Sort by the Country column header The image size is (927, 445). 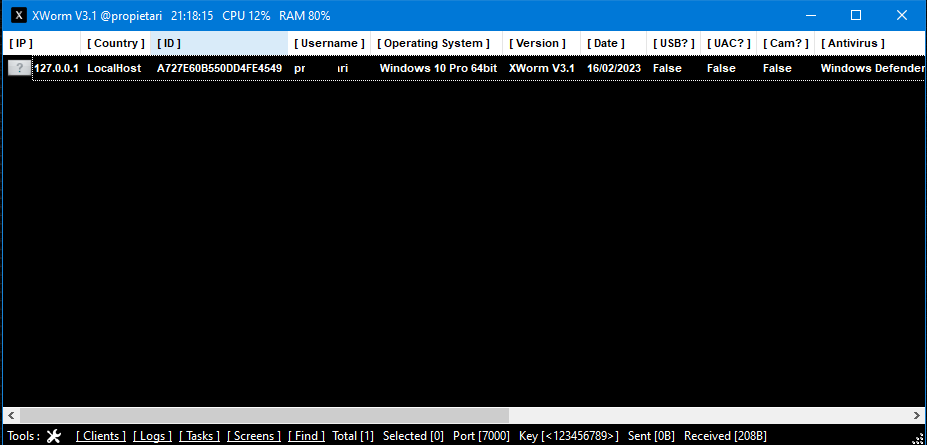116,43
